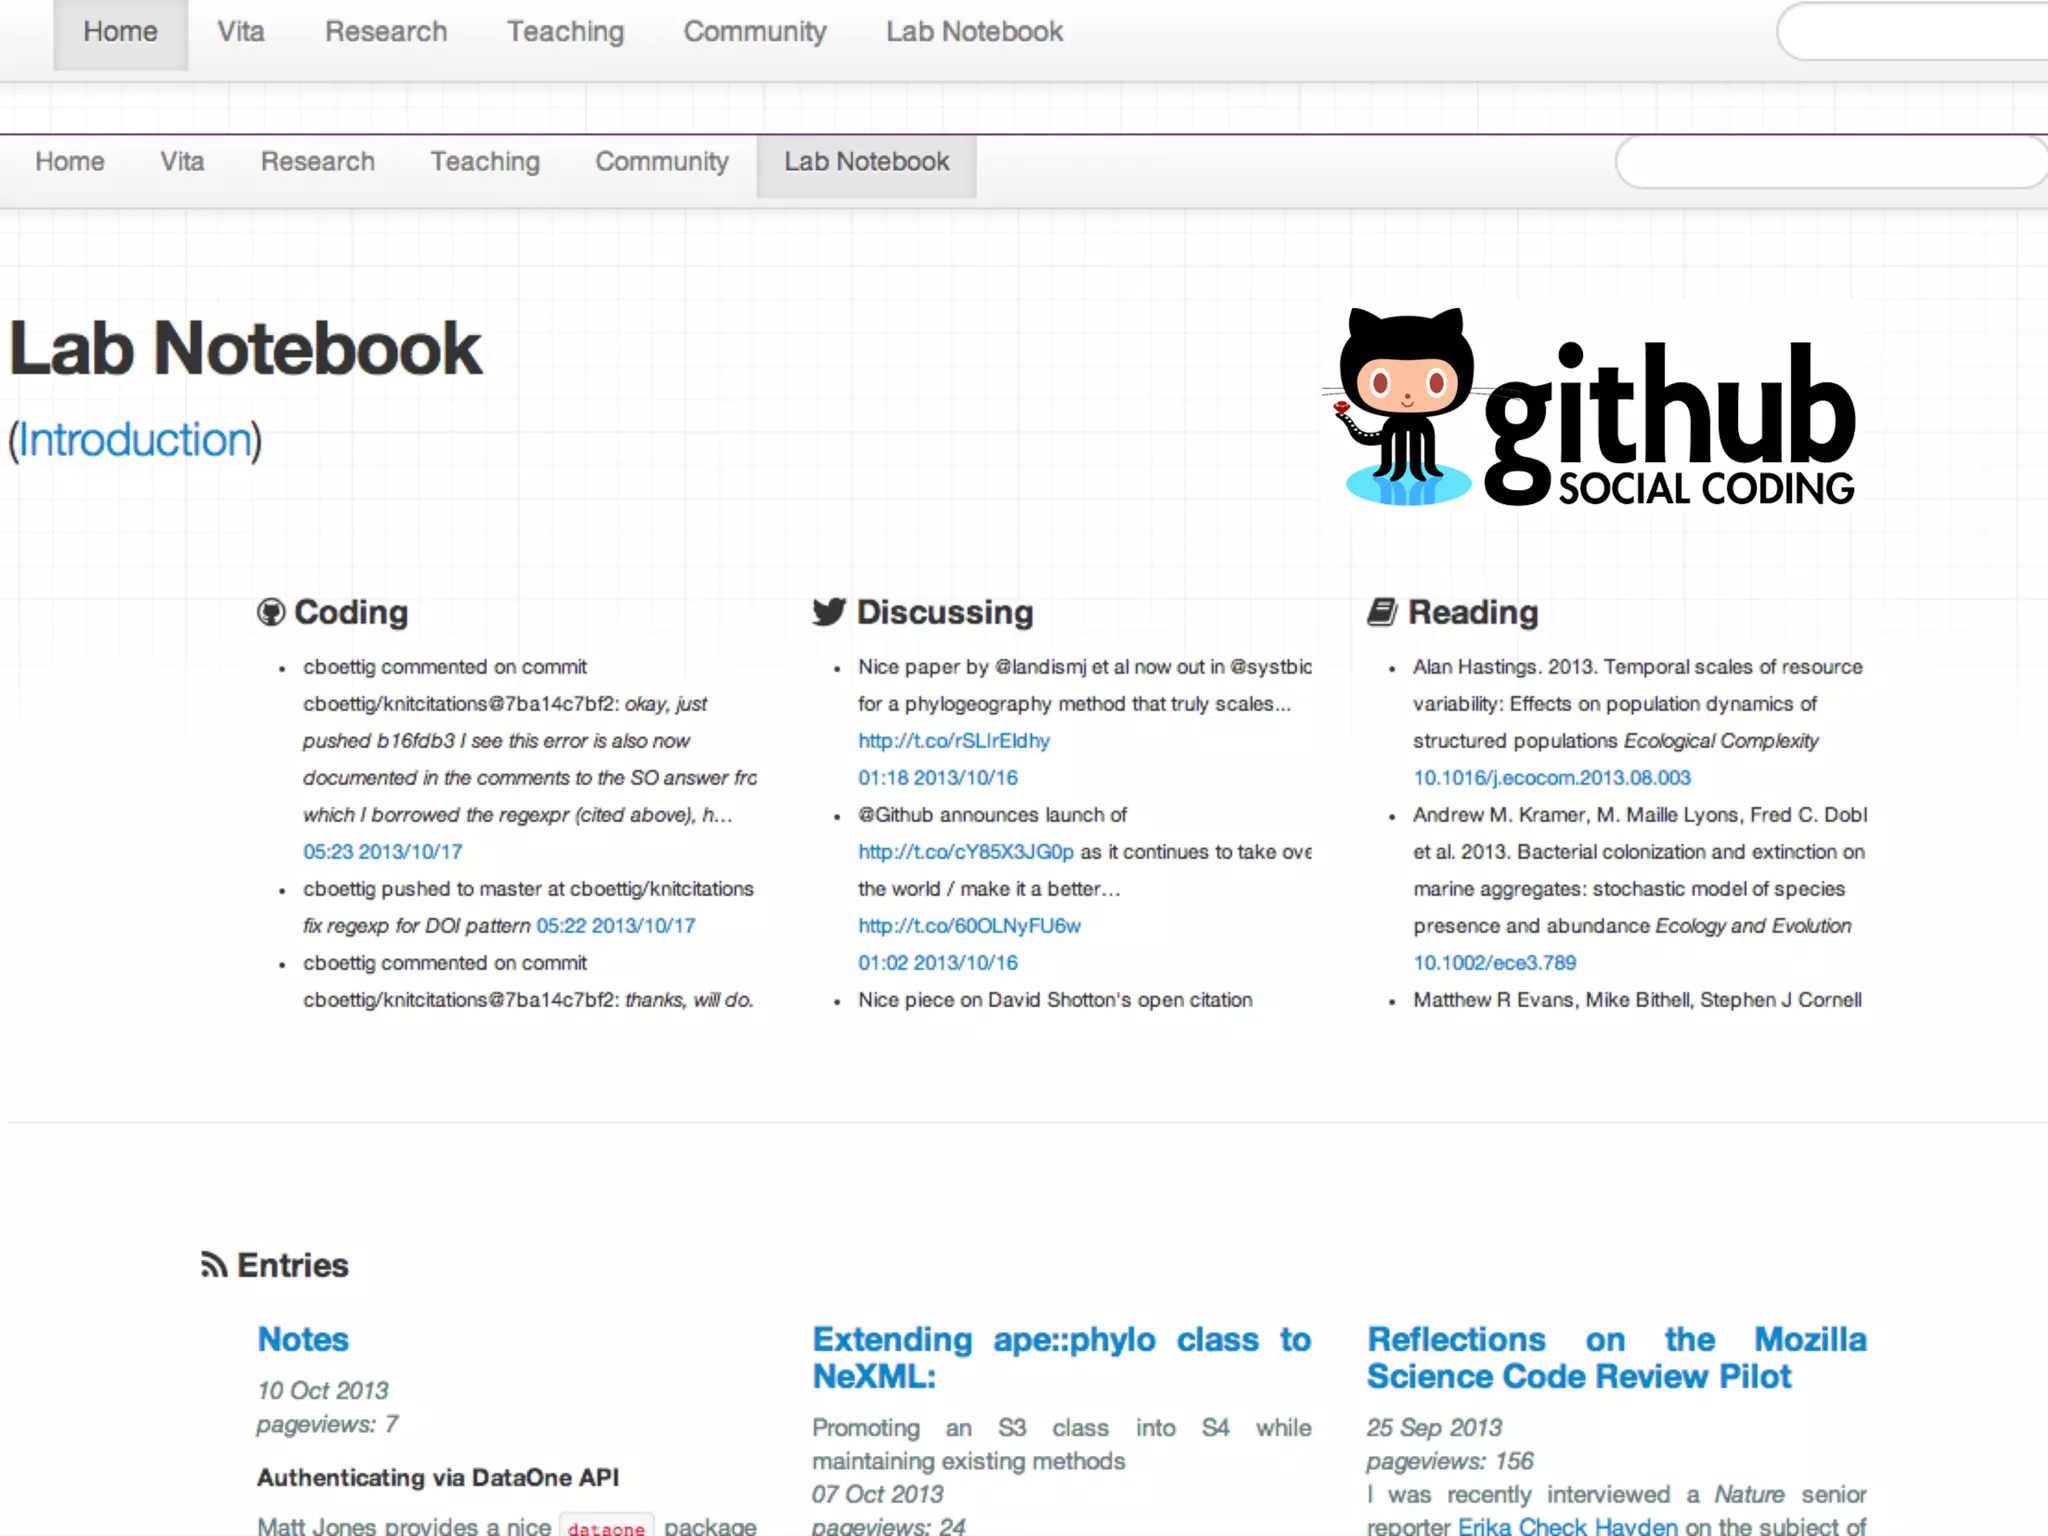Screen dimensions: 2048x1536
Task: Open Community in the second navbar
Action: pyautogui.click(x=662, y=162)
